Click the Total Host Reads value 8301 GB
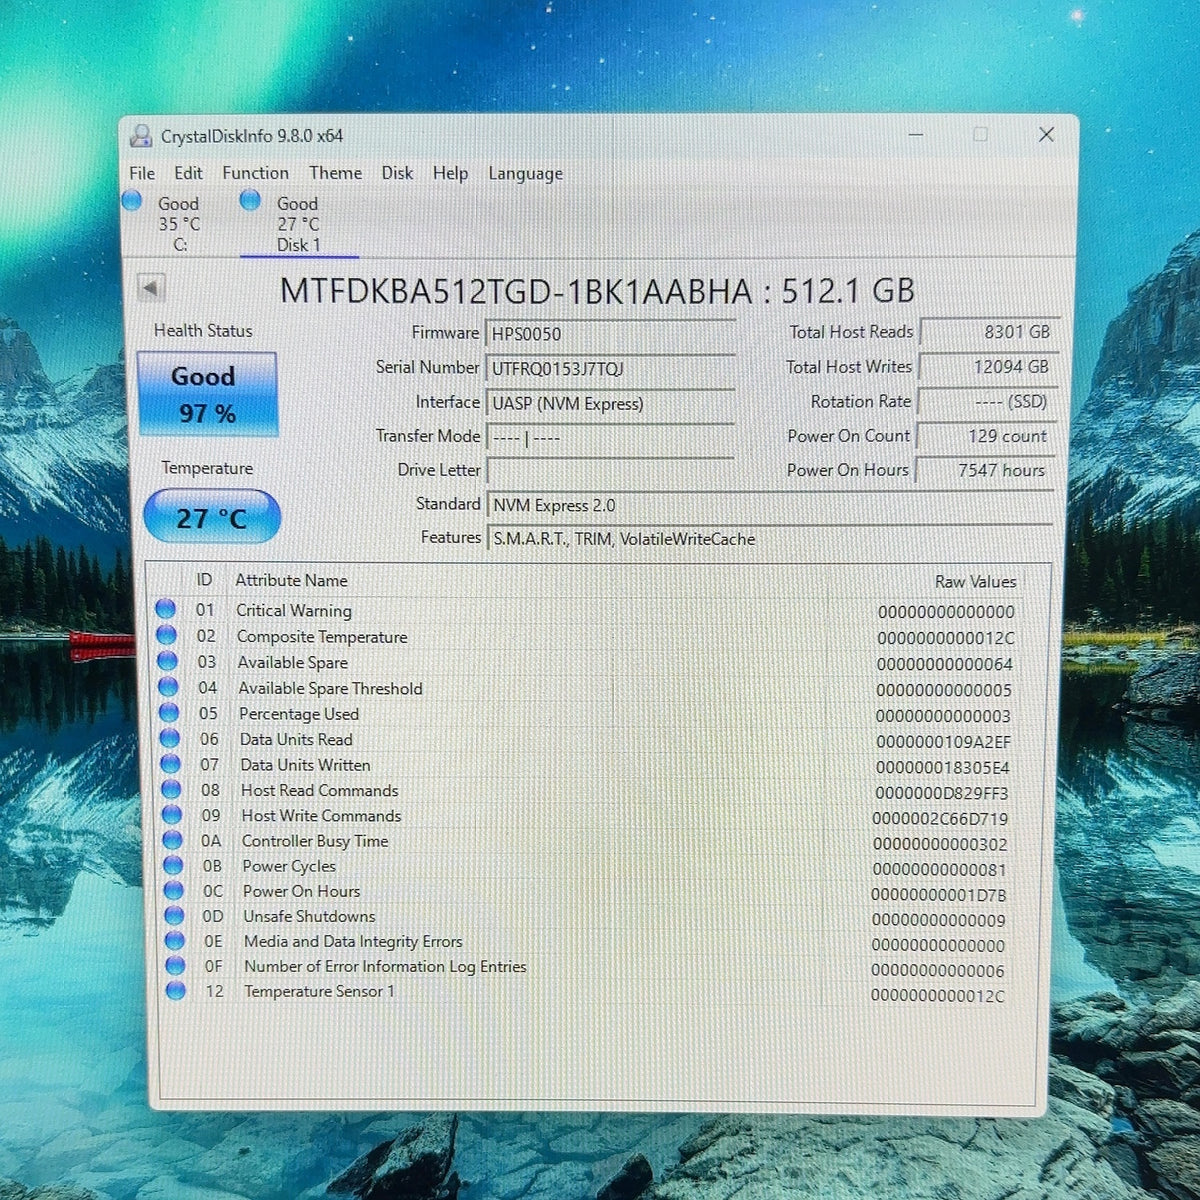 988,332
